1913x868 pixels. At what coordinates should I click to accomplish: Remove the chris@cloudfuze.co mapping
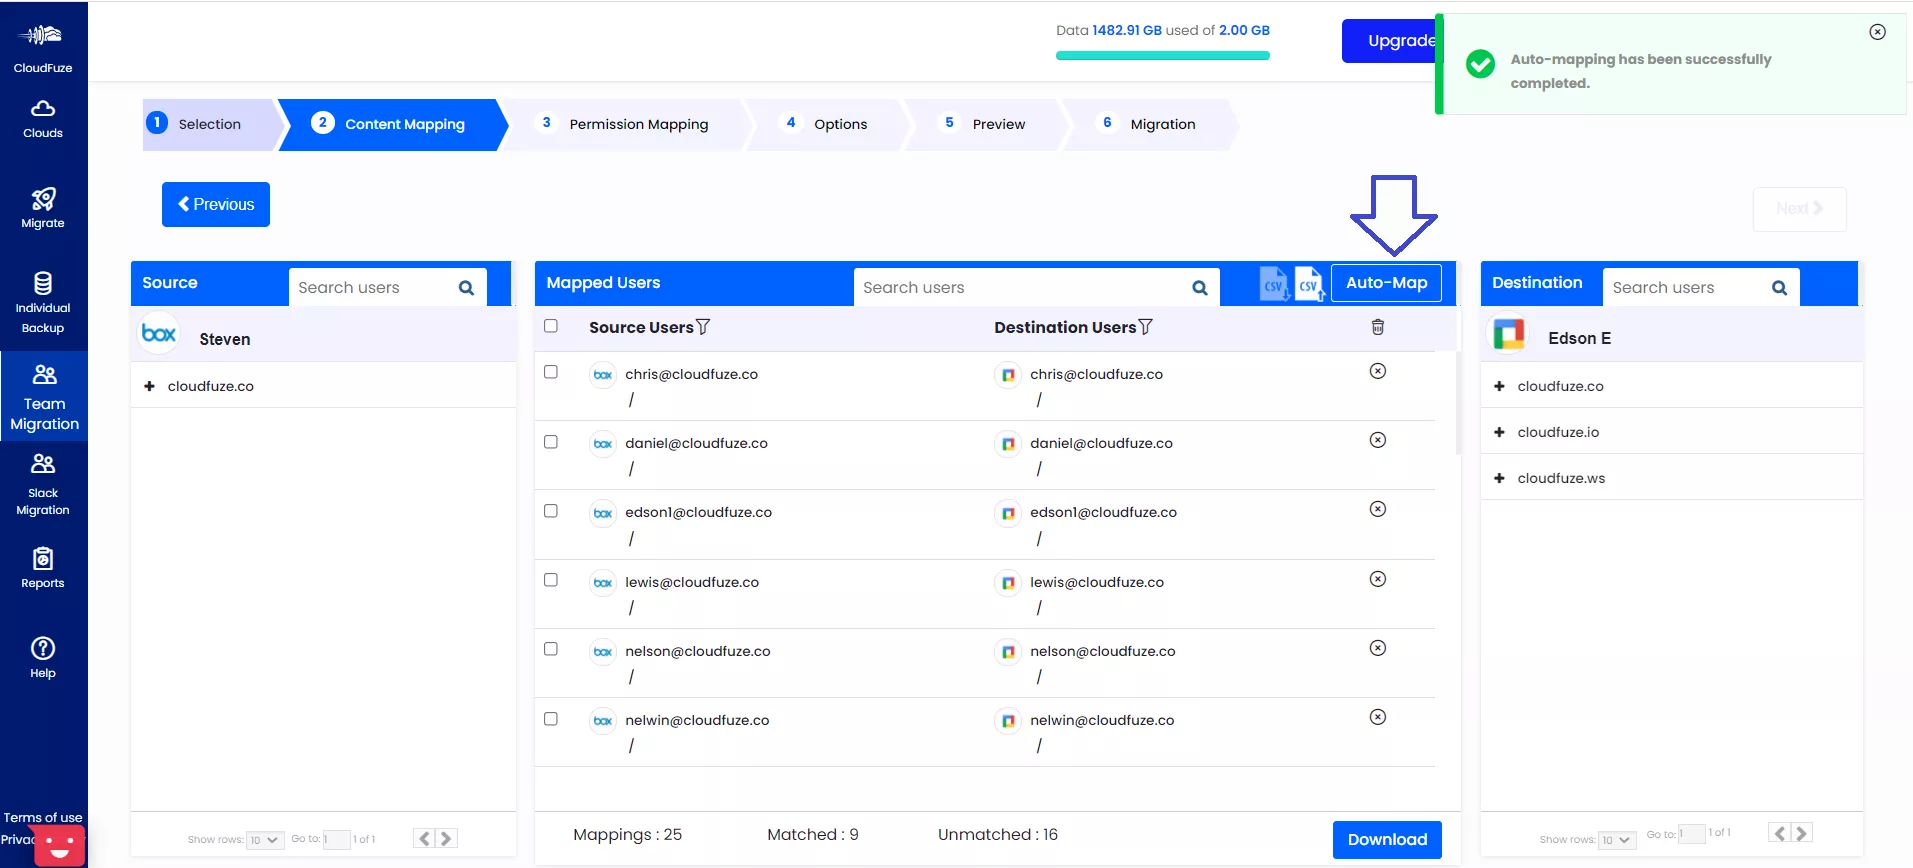click(x=1378, y=371)
